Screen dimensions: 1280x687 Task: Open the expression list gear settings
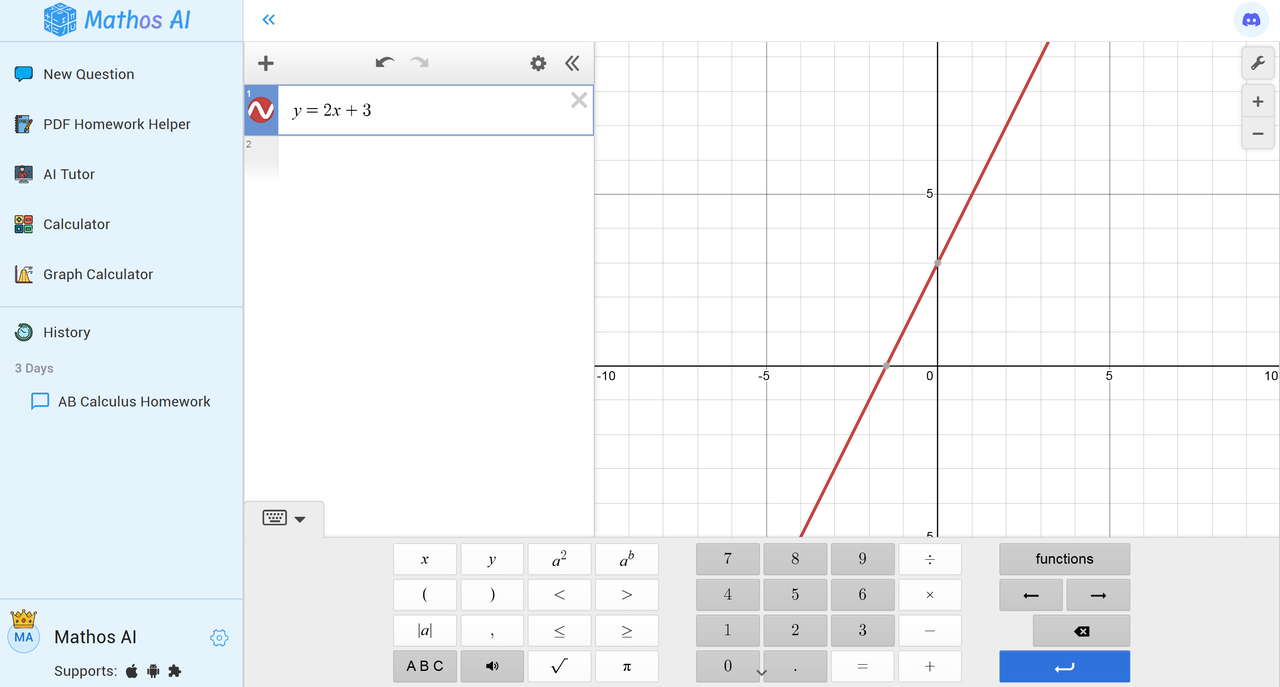tap(538, 63)
